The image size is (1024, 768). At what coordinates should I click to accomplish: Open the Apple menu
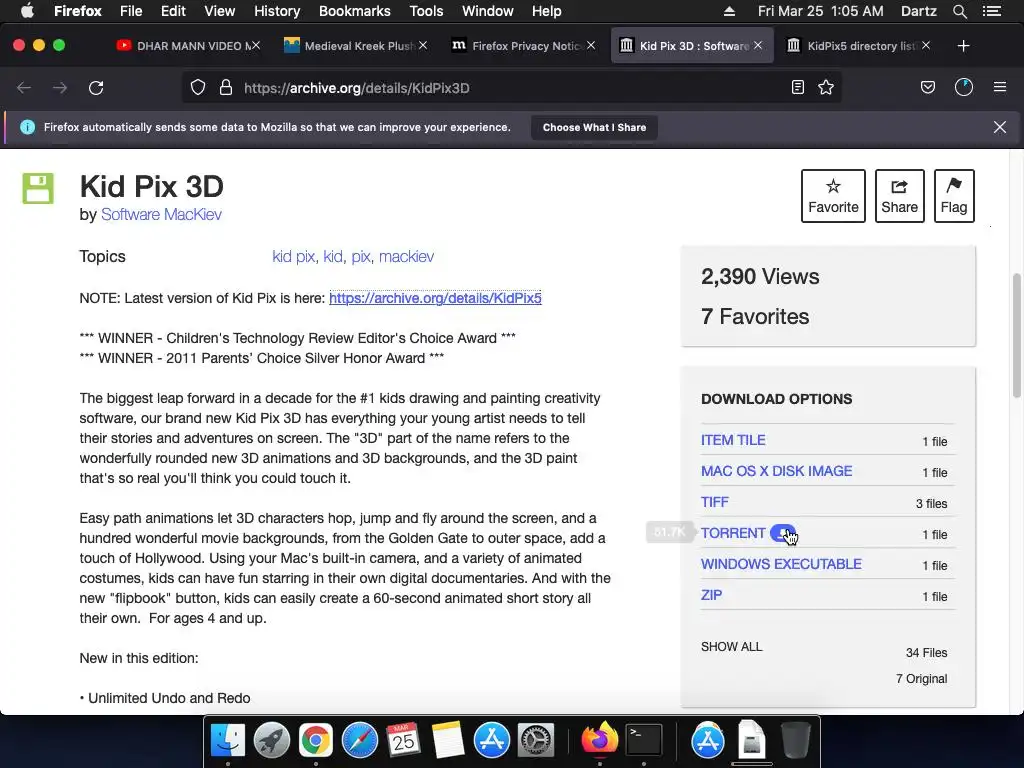coord(27,11)
